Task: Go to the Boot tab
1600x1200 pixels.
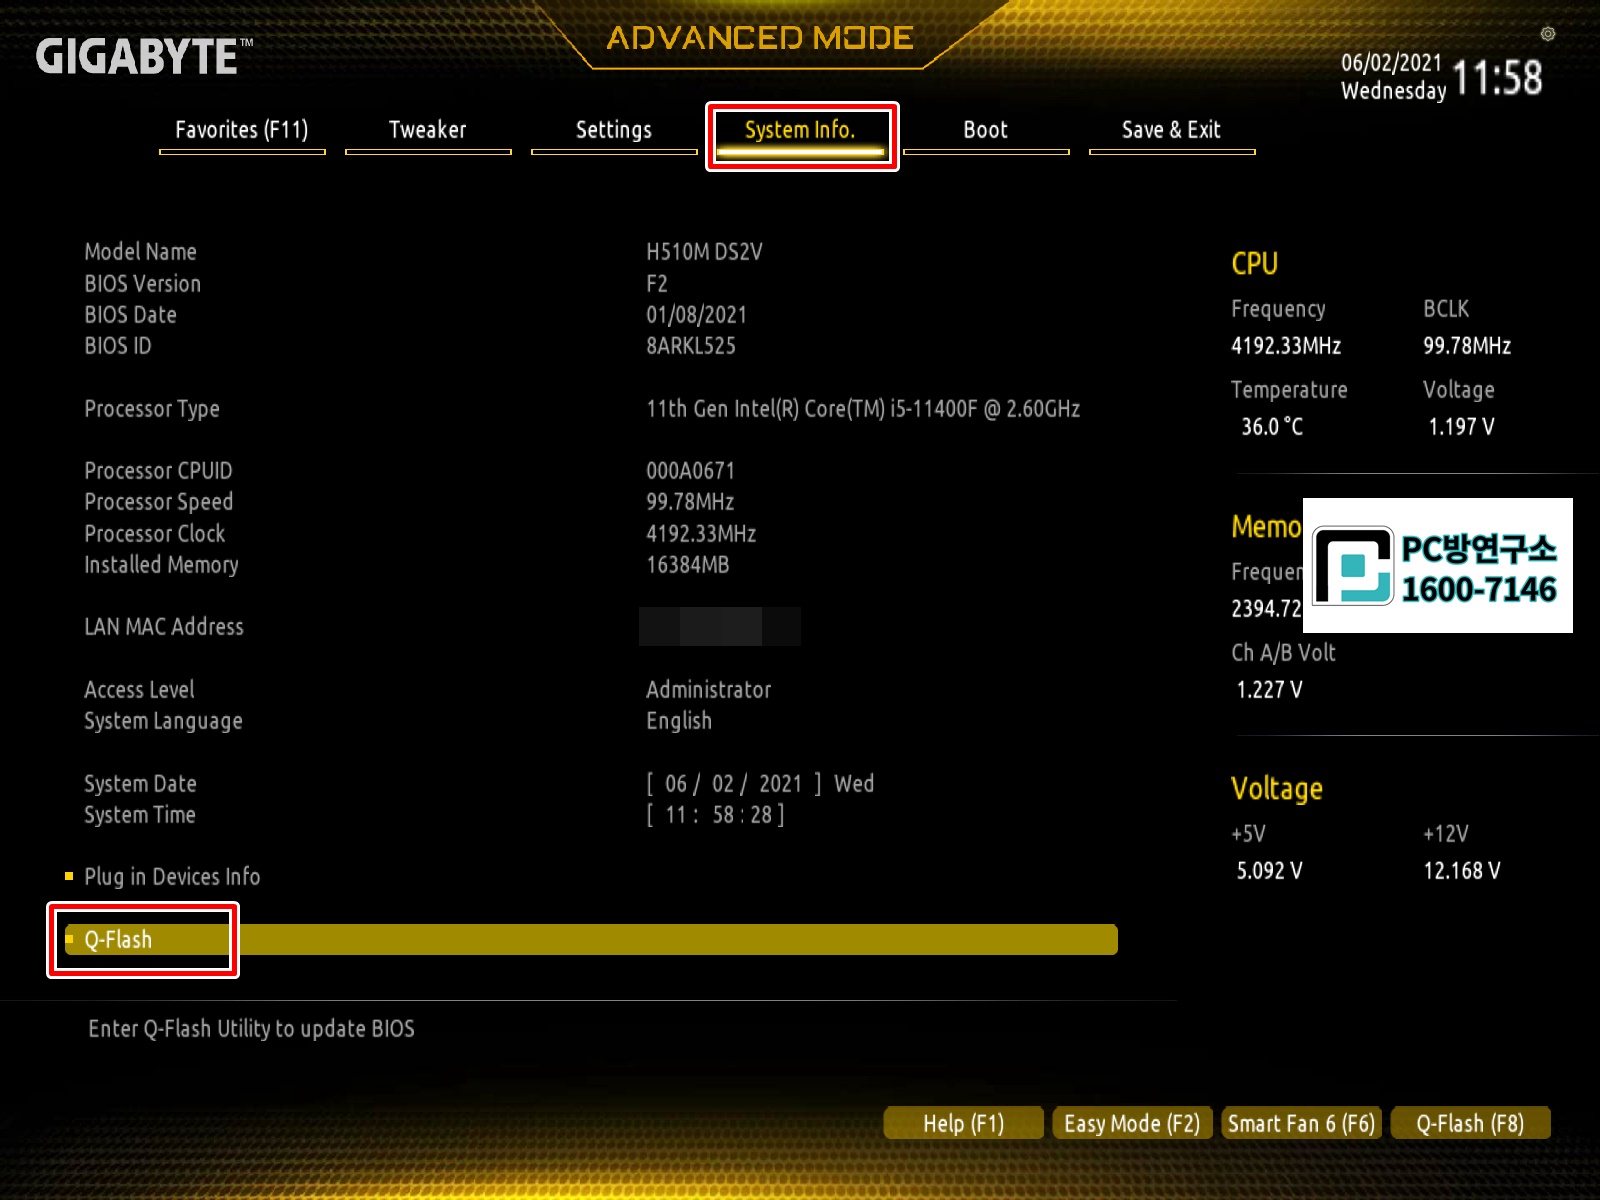Action: (986, 131)
